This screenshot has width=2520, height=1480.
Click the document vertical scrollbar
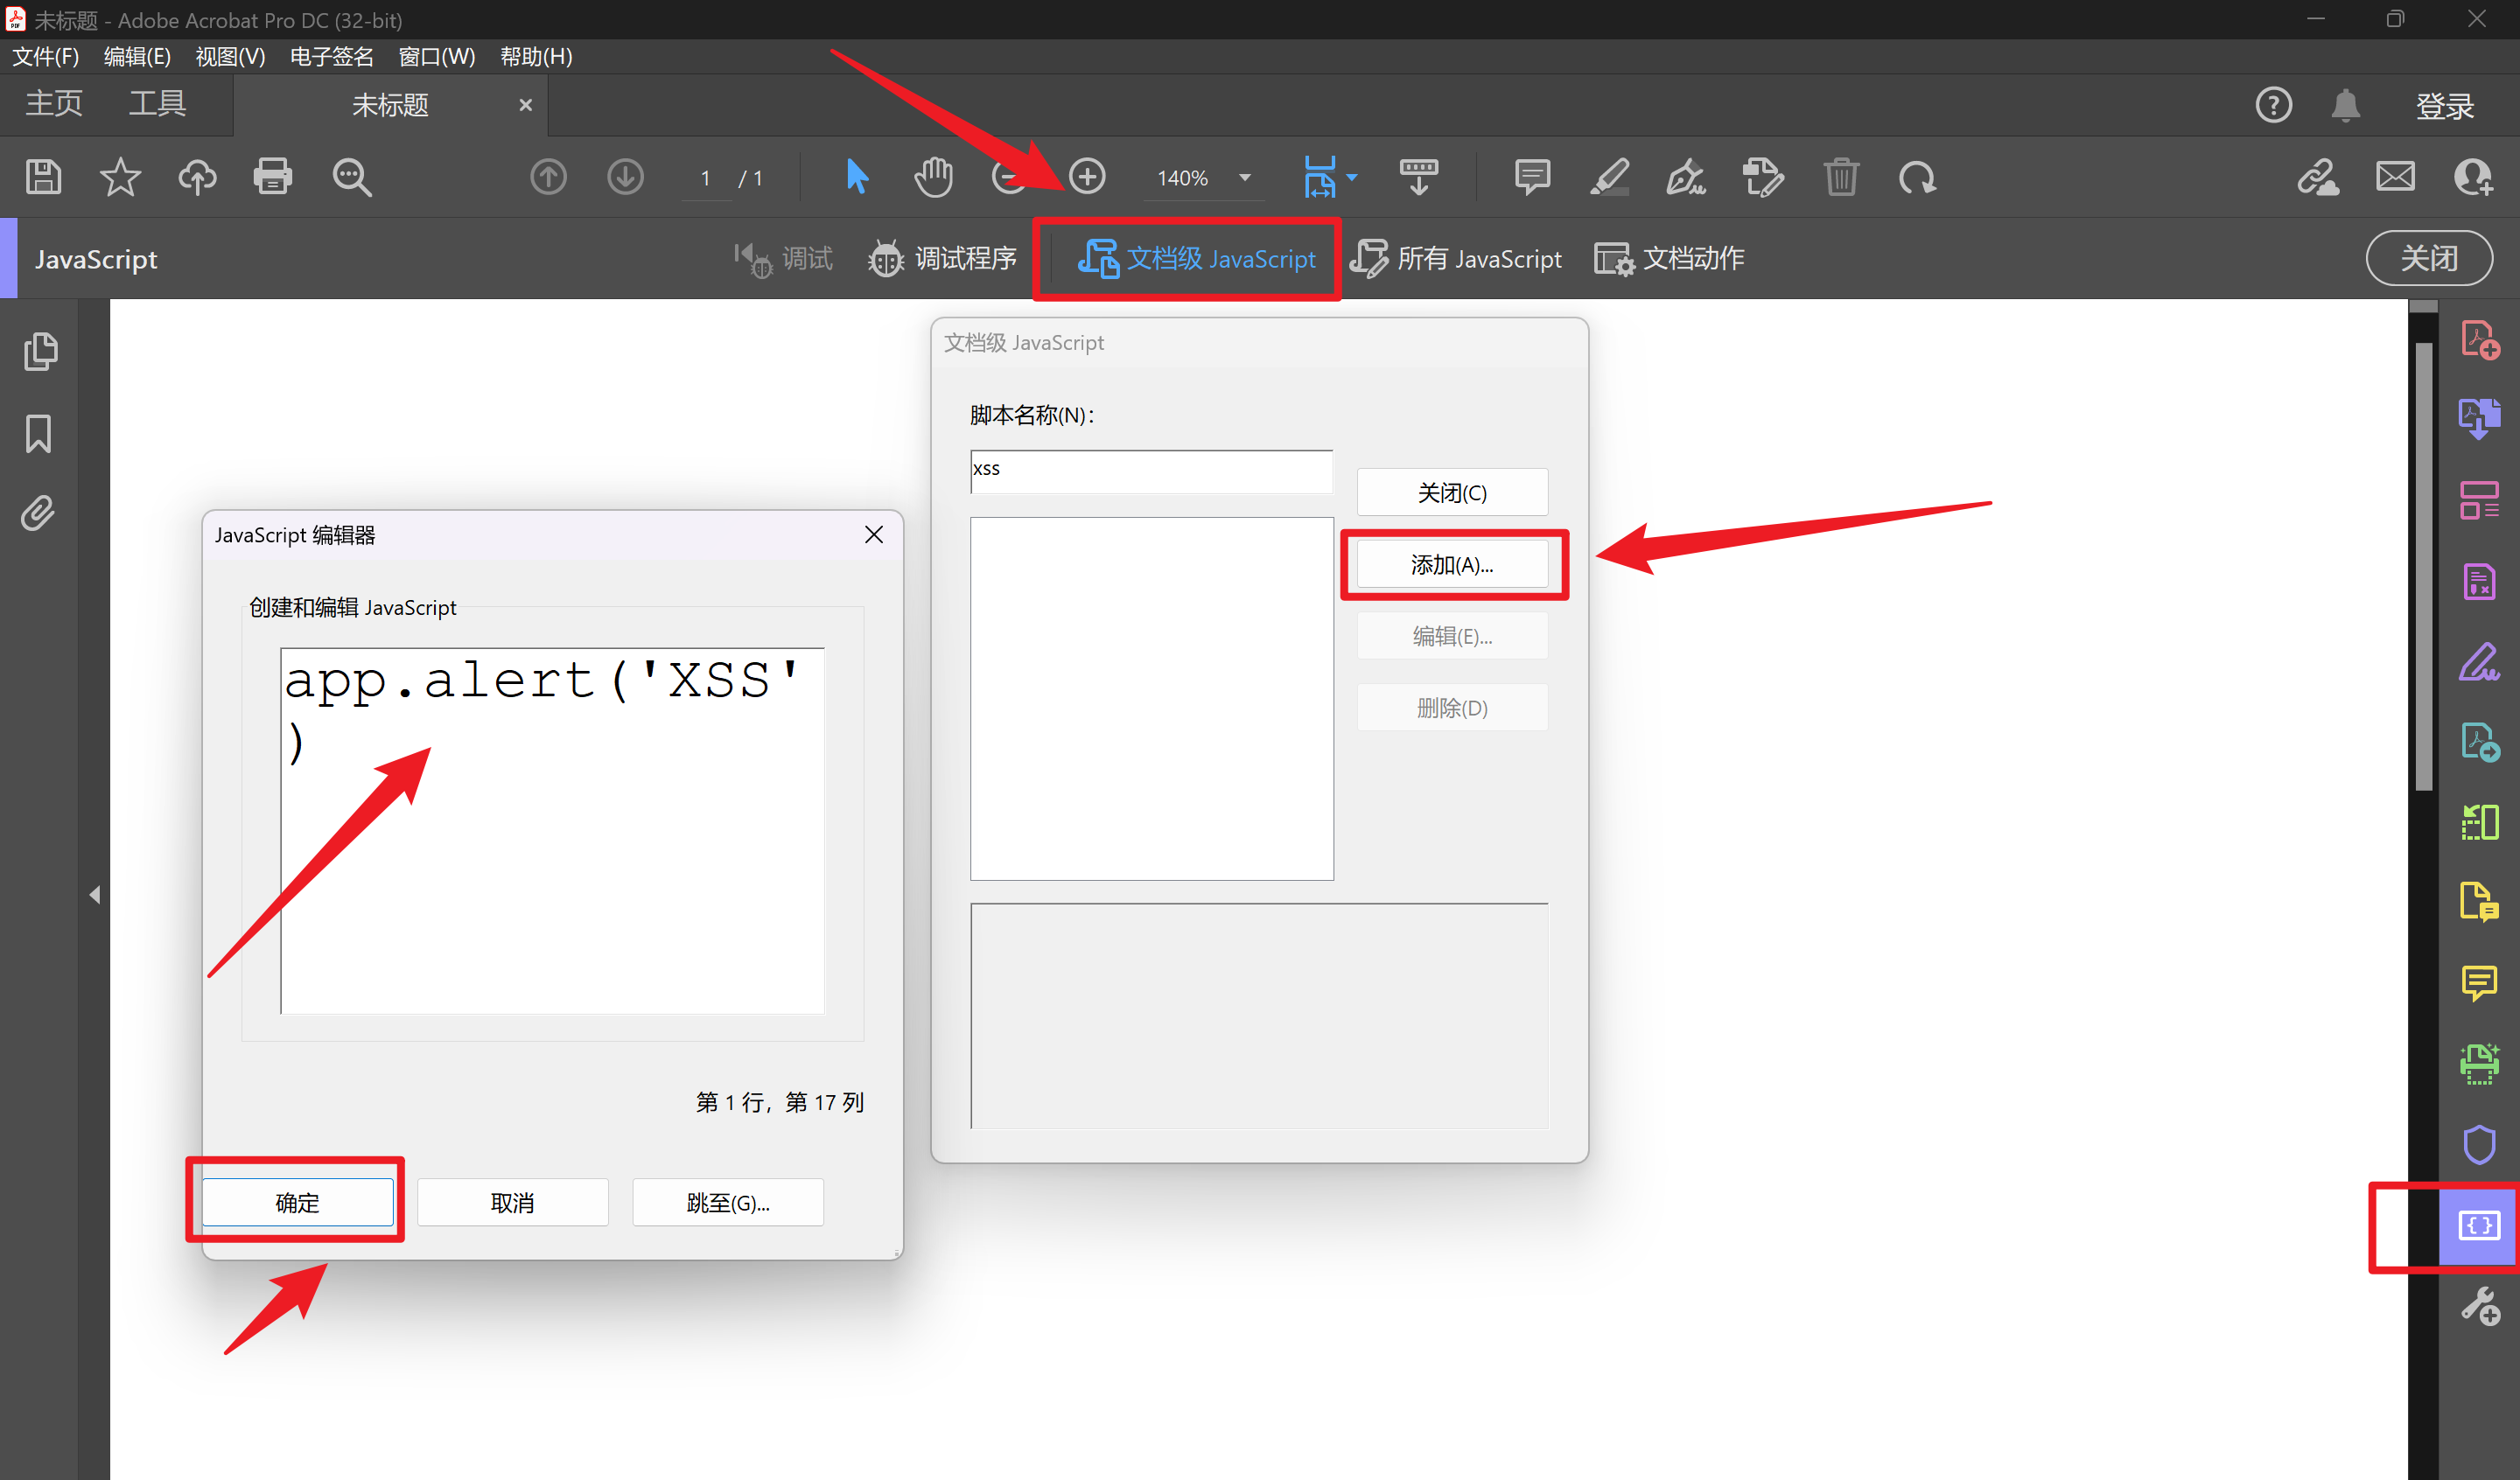2422,566
